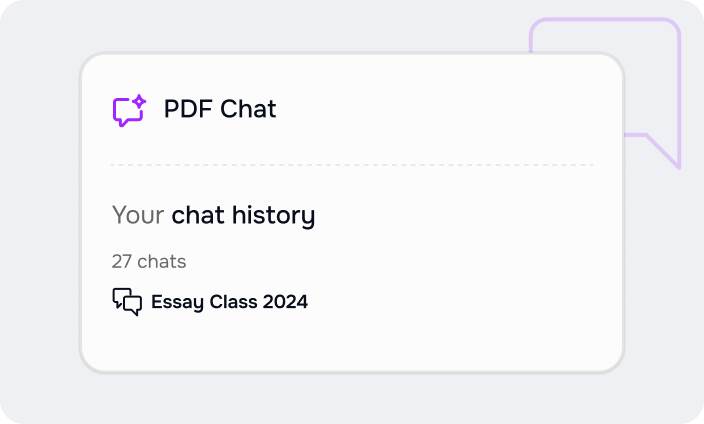Image resolution: width=704 pixels, height=424 pixels.
Task: Click the dashed divider line under PDF Chat
Action: coord(352,165)
